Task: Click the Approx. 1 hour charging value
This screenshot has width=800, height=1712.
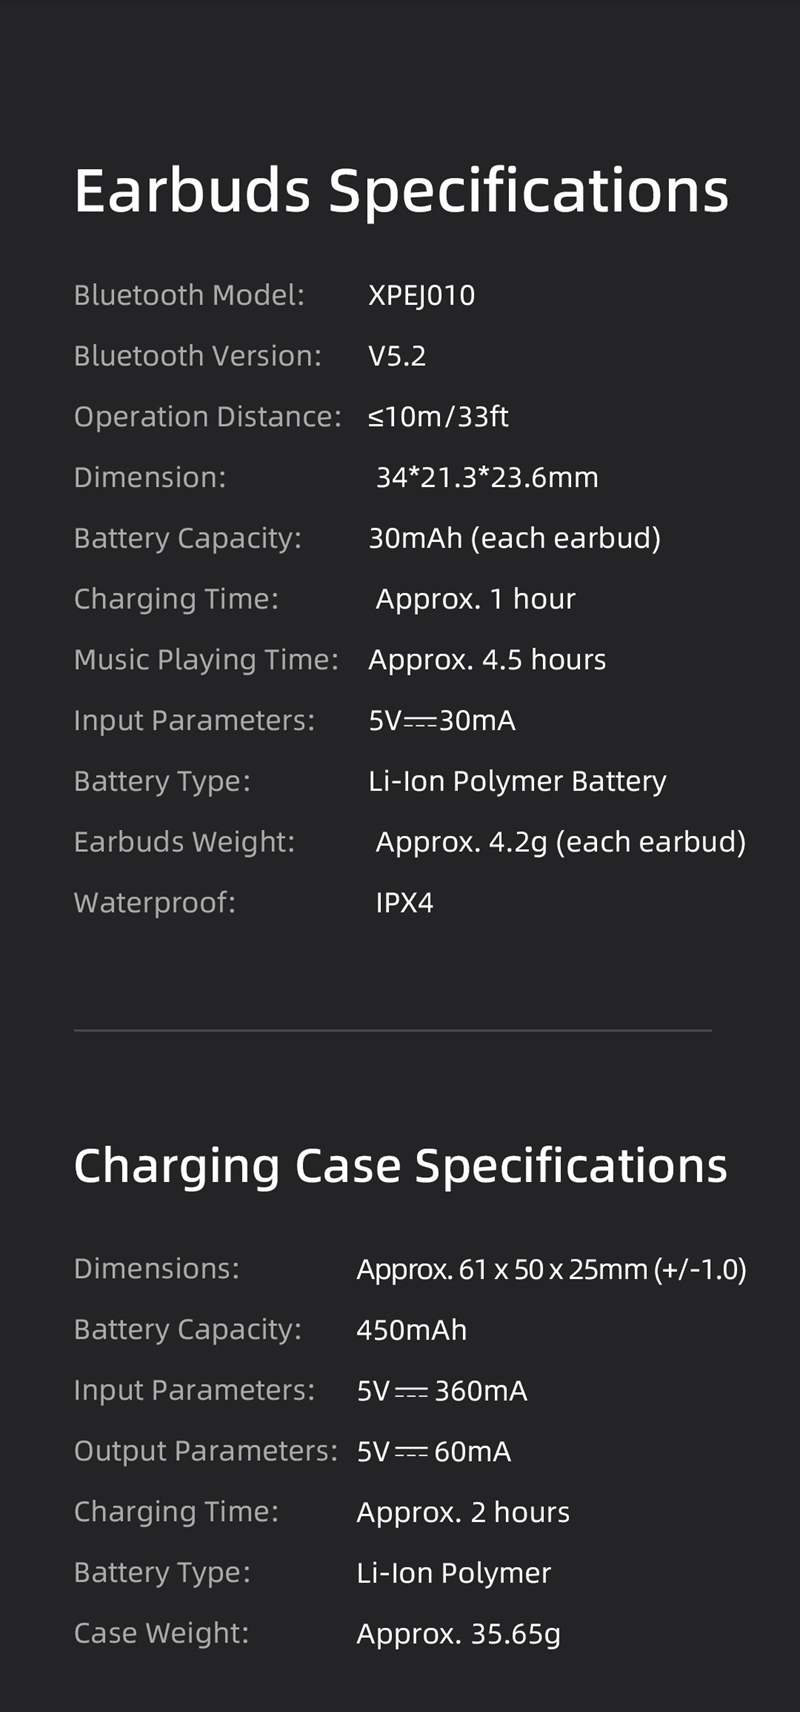Action: point(475,599)
